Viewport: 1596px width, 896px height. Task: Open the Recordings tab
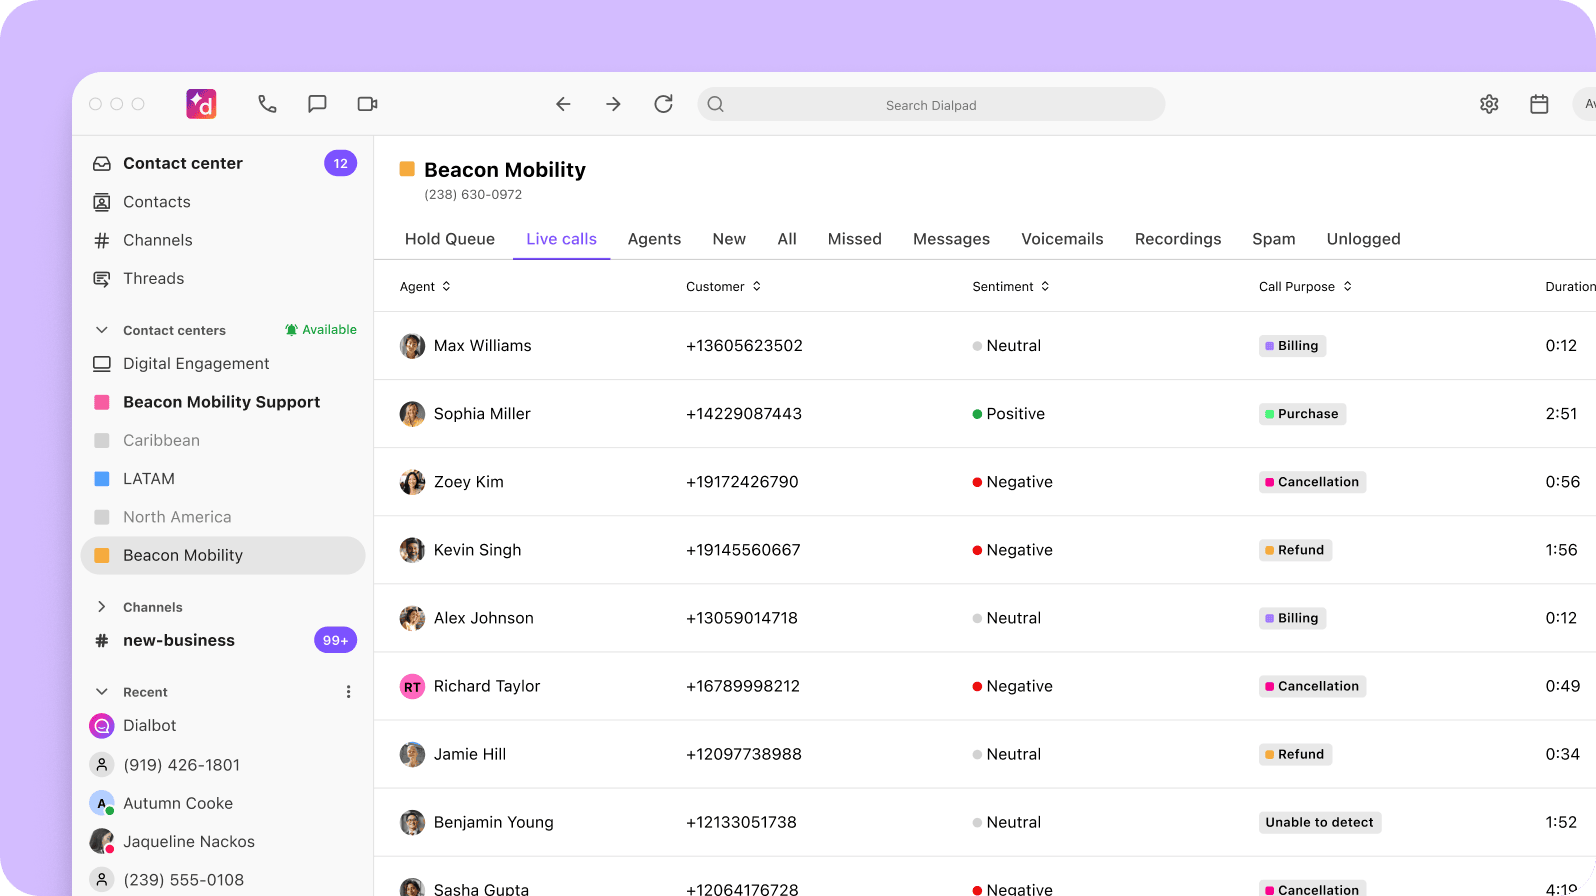tap(1178, 239)
